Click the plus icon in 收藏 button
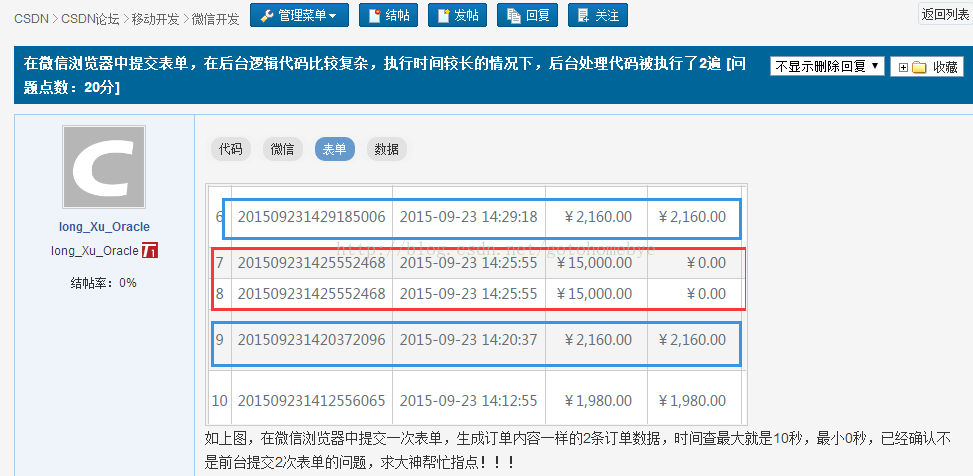This screenshot has width=973, height=476. [x=903, y=68]
